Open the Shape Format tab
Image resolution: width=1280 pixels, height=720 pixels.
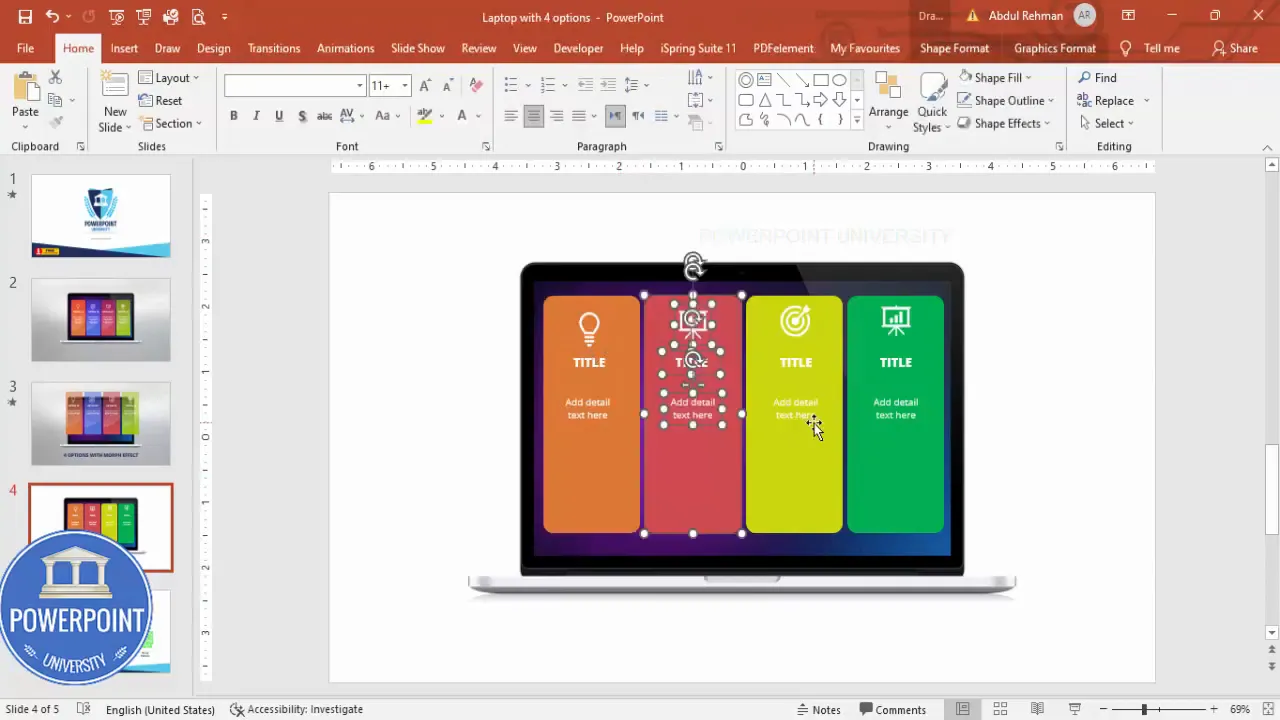click(954, 48)
